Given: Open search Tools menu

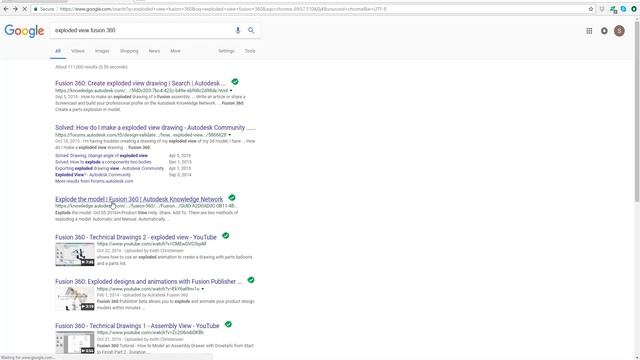Looking at the screenshot, I should 250,51.
